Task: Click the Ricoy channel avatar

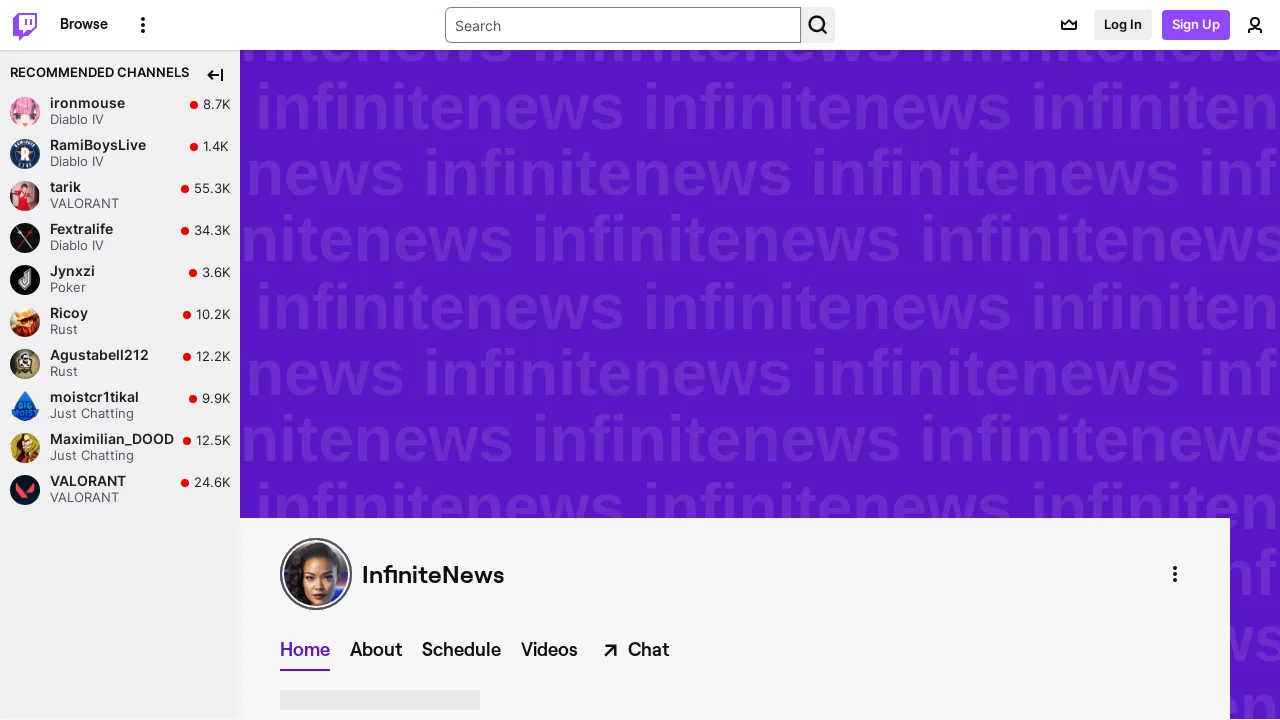Action: coord(25,321)
